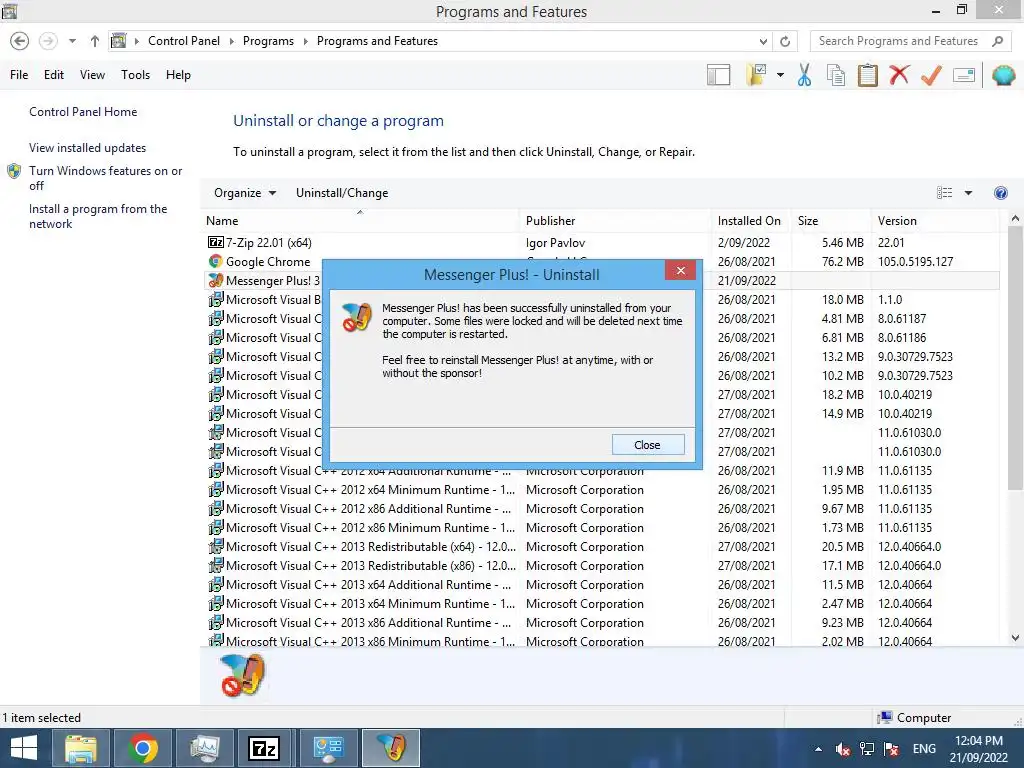
Task: Click Close in the Messenger Plus! dialog
Action: pos(648,445)
